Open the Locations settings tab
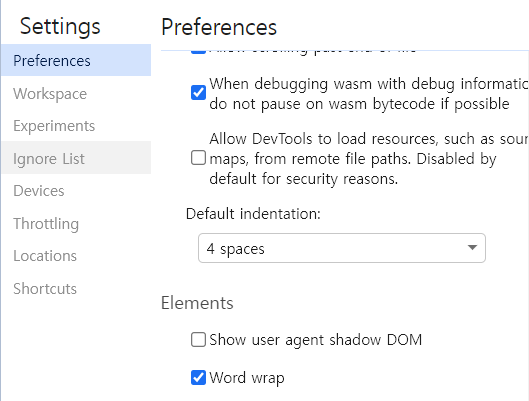529x401 pixels. point(76,256)
